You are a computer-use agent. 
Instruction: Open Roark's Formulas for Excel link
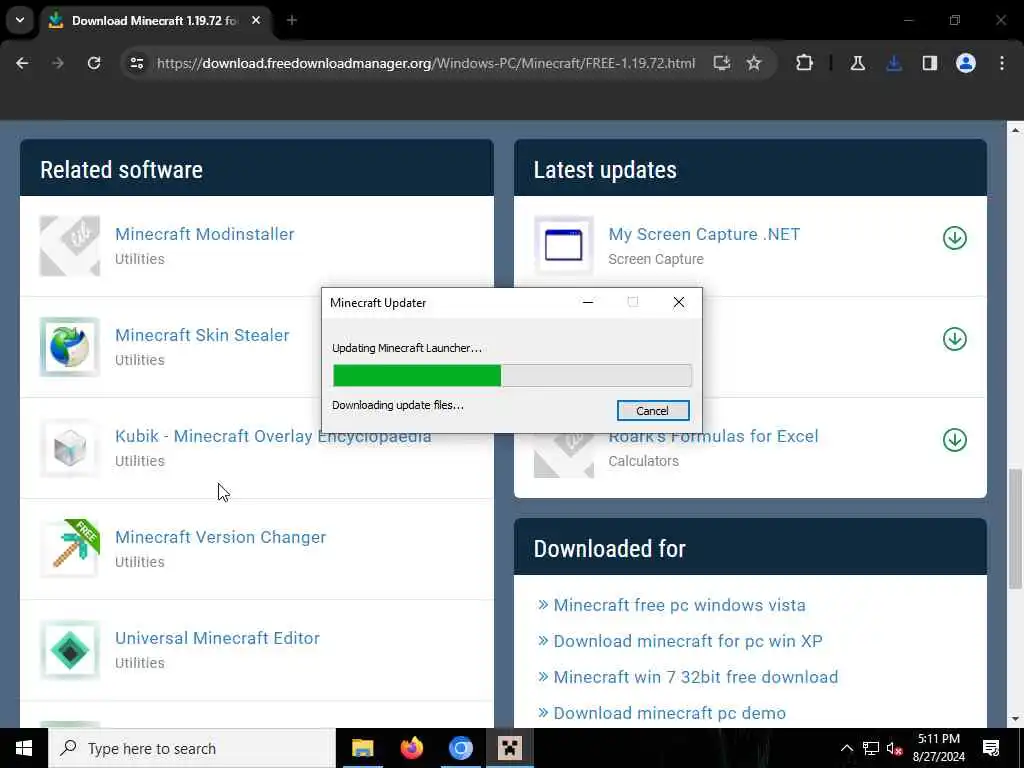[x=713, y=436]
